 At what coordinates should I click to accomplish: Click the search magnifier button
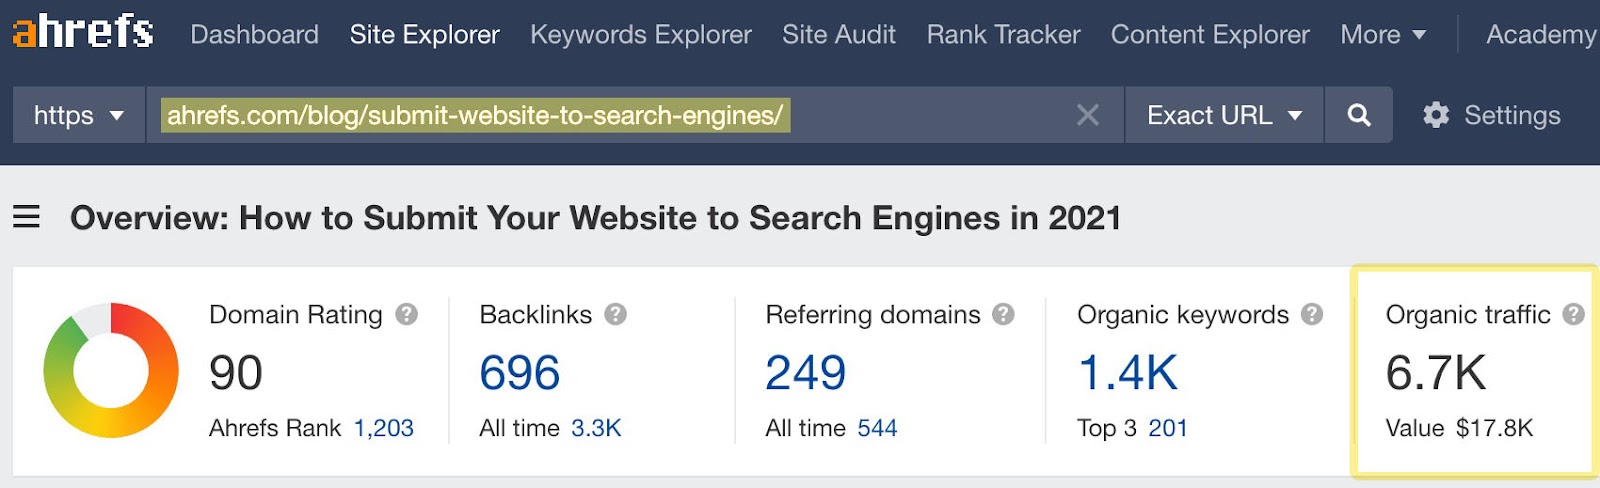pos(1358,115)
